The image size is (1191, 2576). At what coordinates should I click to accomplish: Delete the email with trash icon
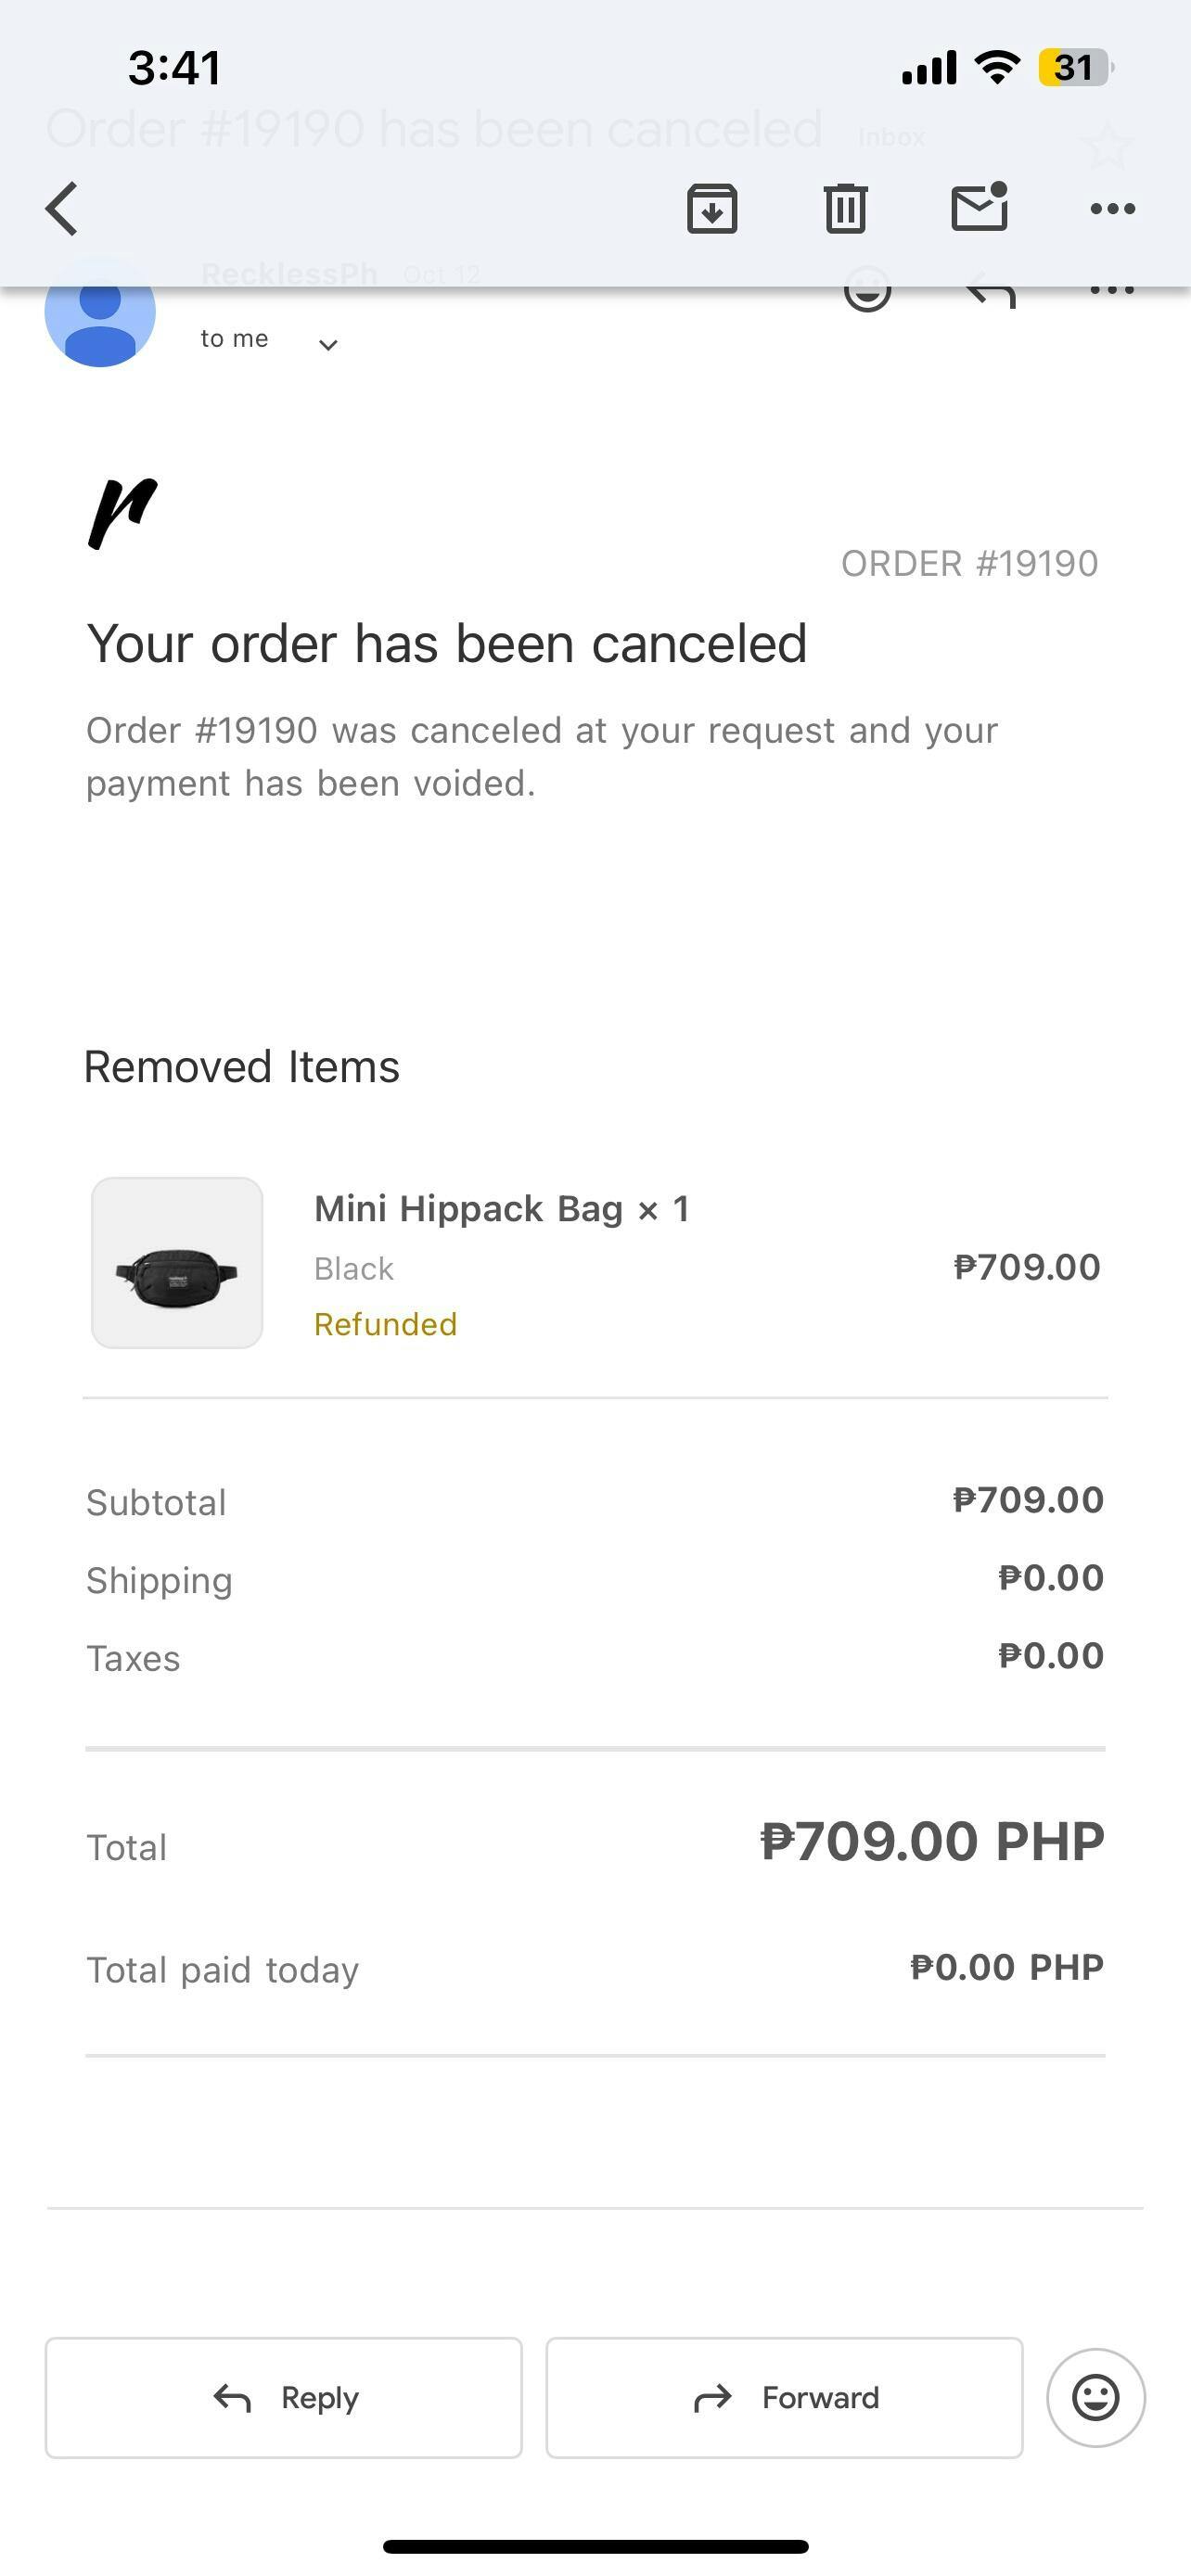point(845,208)
